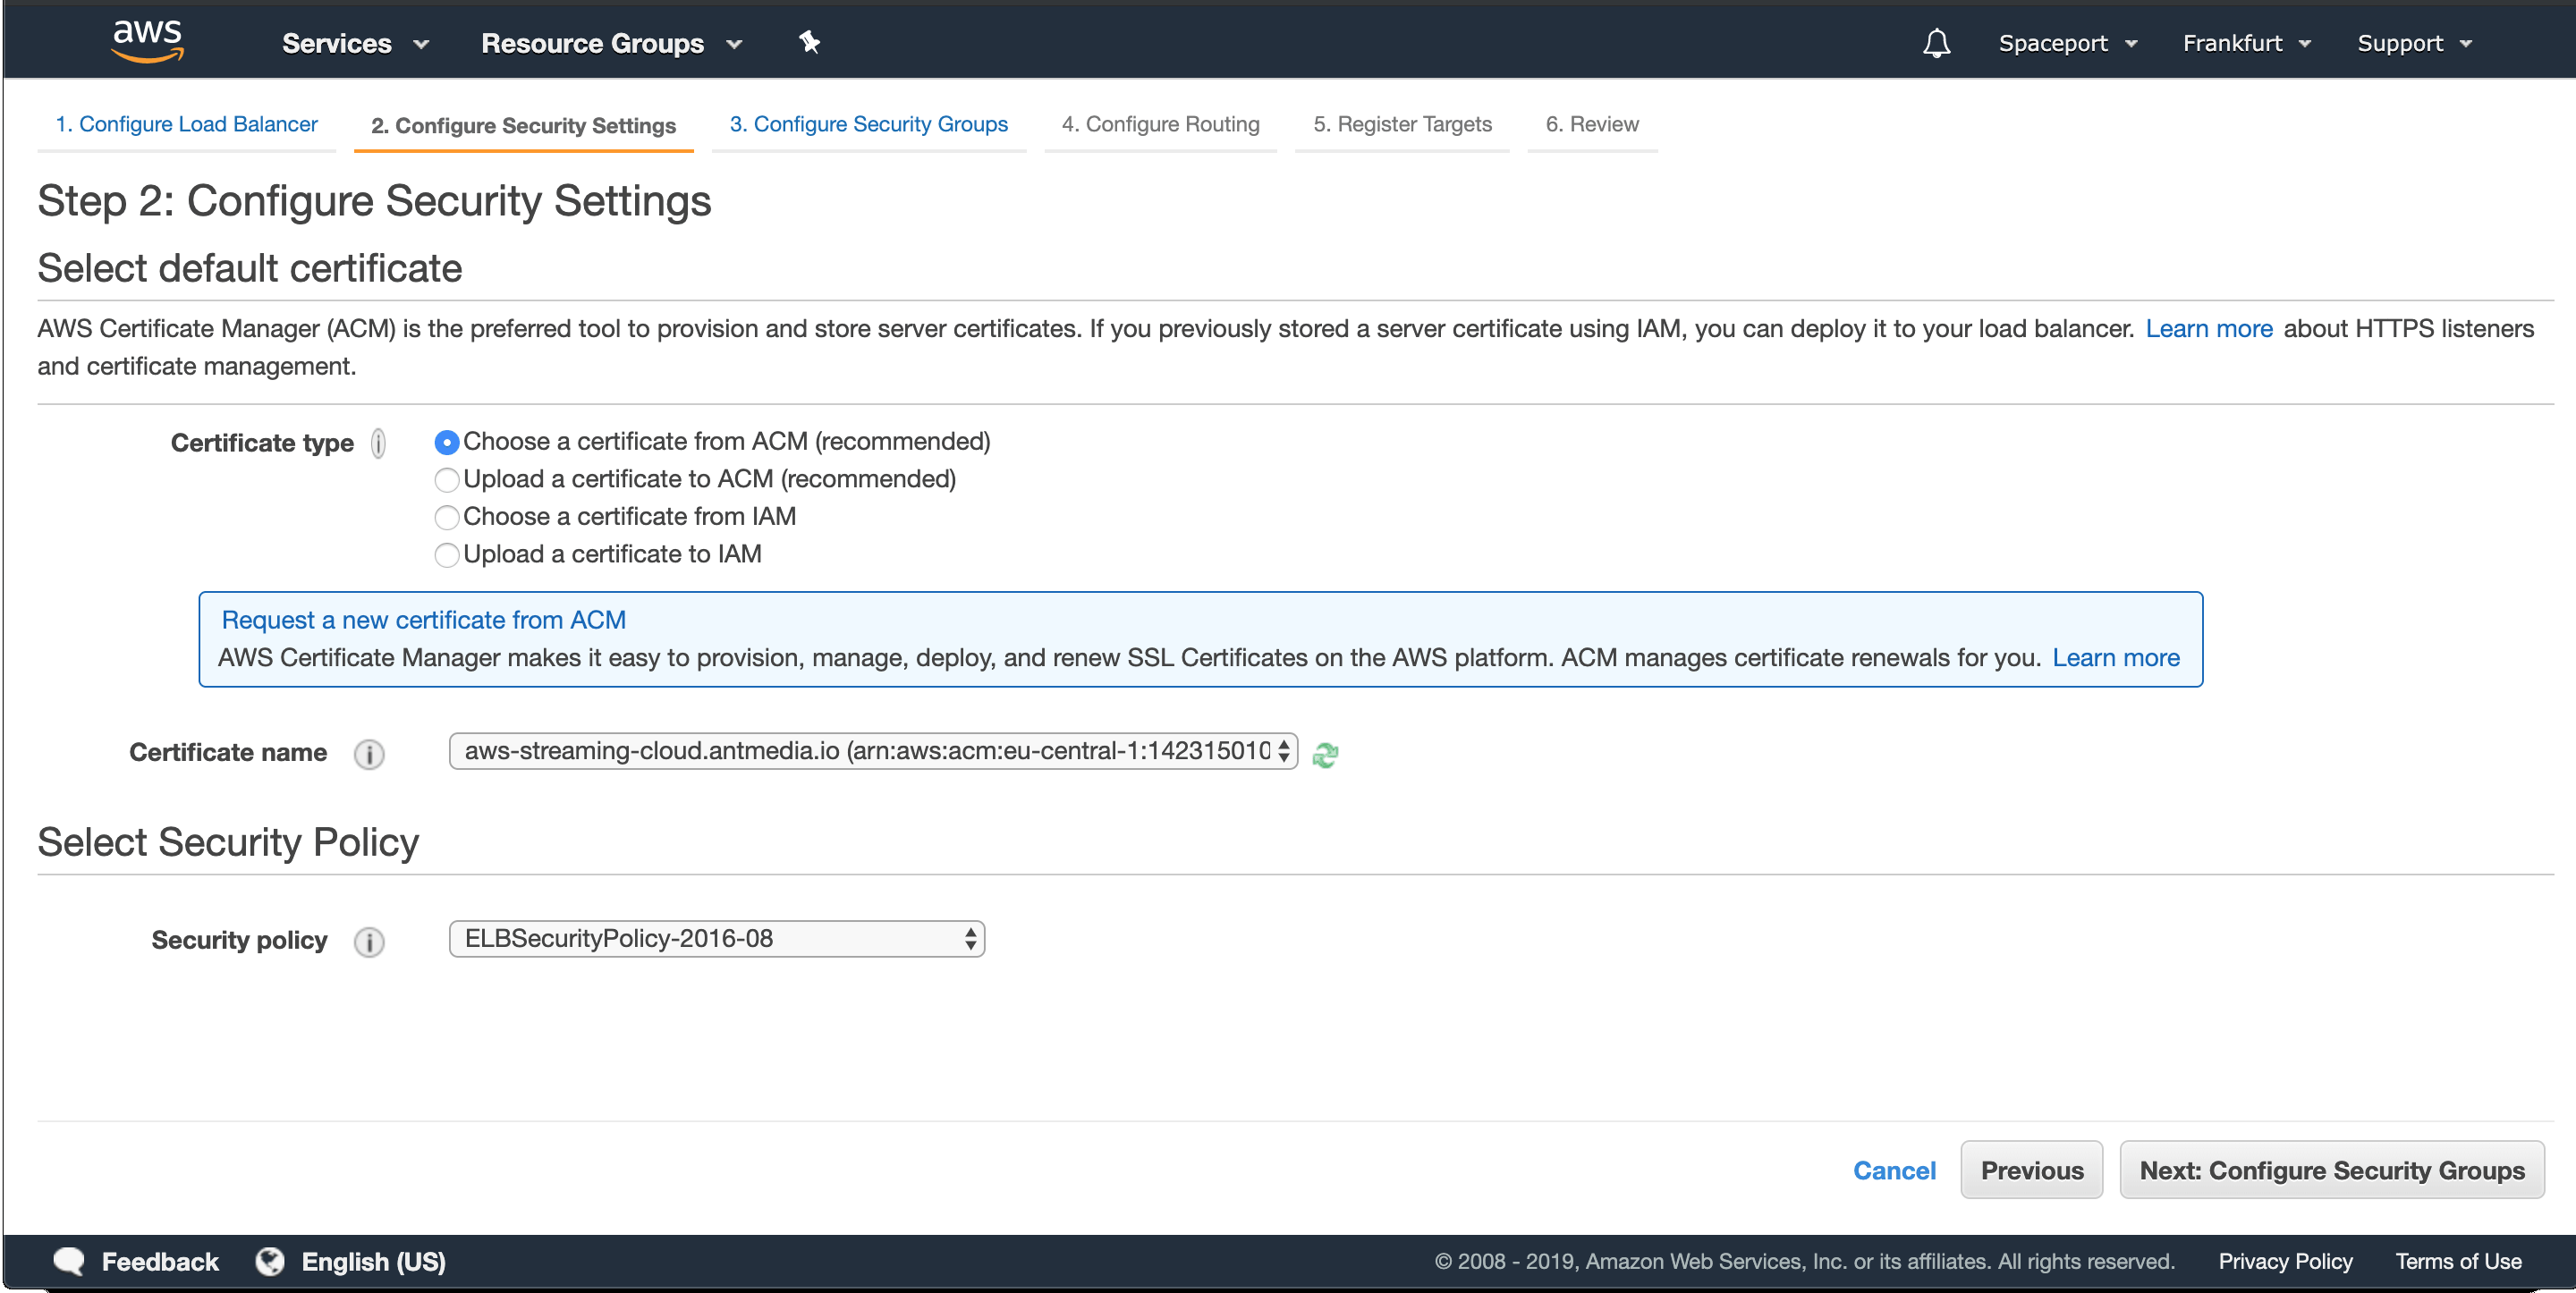Click the AWS logo home icon
Image resolution: width=2576 pixels, height=1293 pixels.
(x=147, y=41)
